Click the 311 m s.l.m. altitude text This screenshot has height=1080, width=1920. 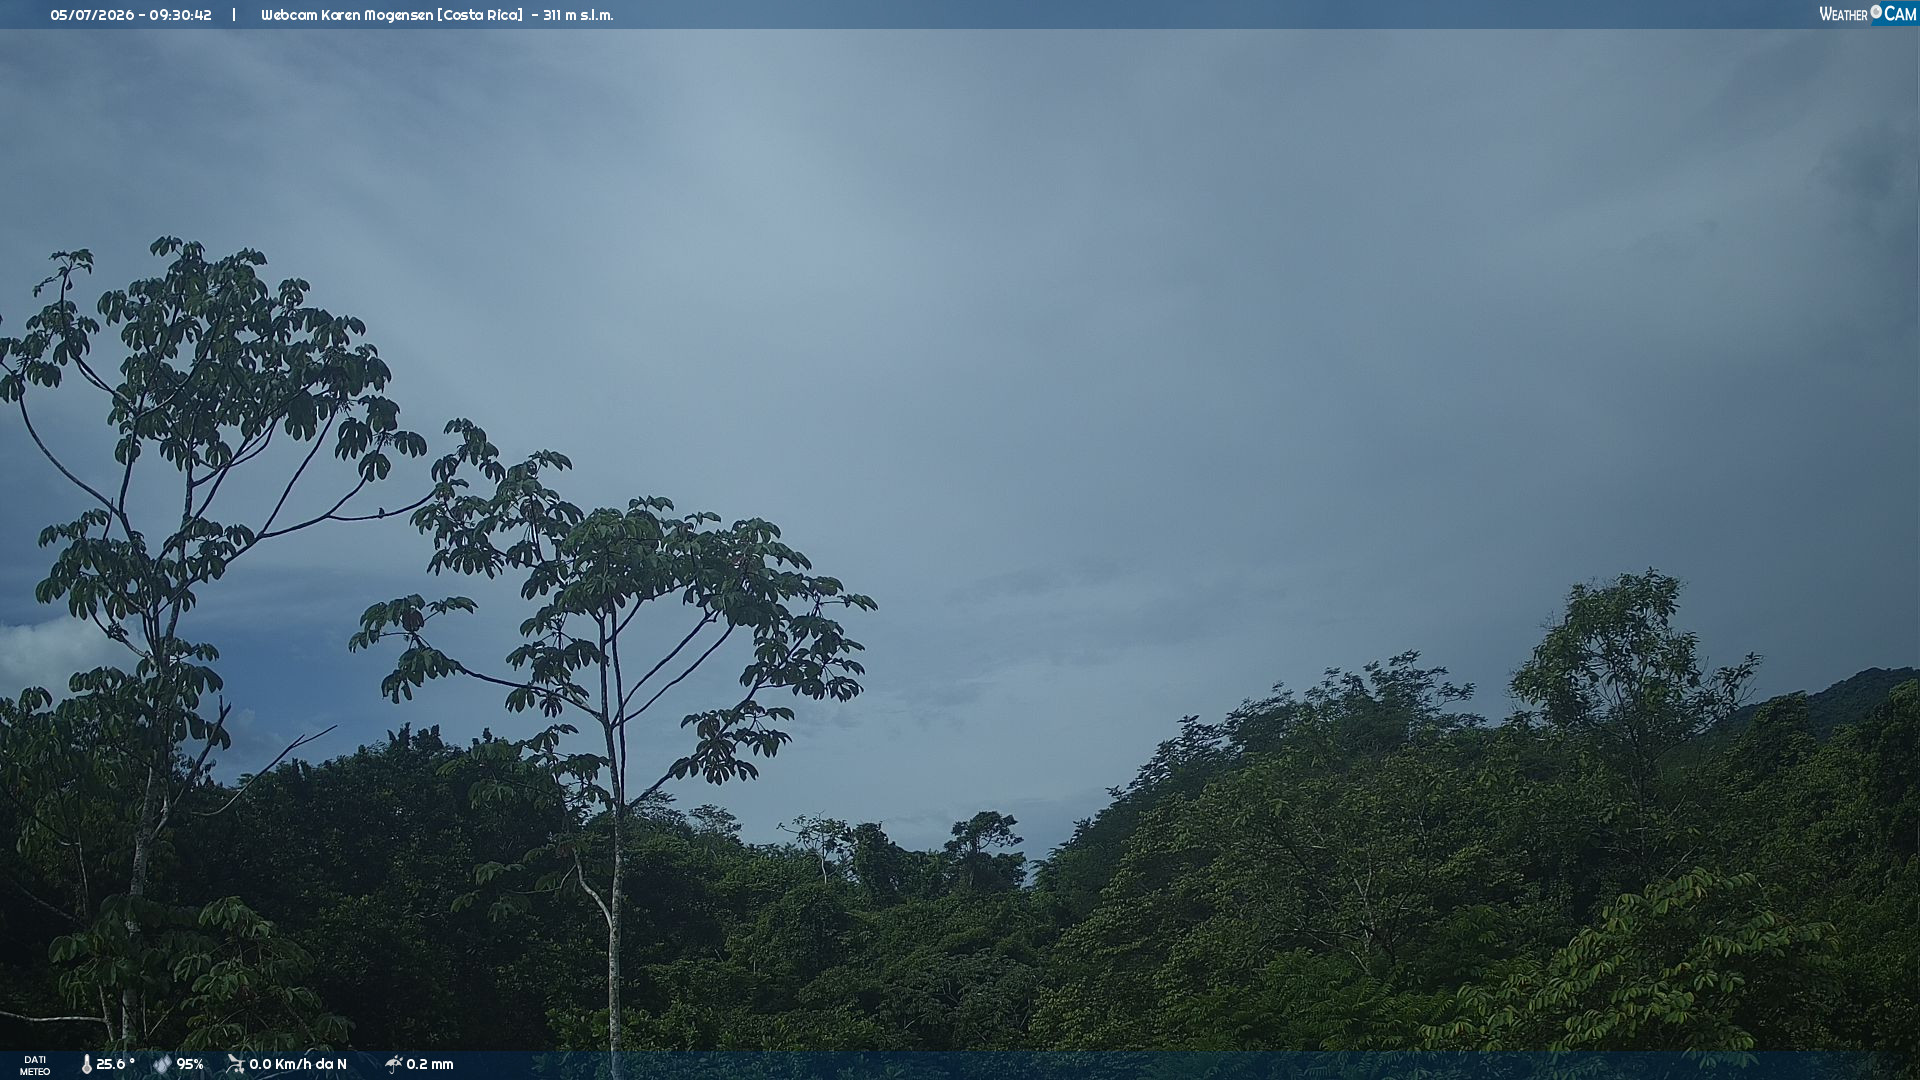coord(578,15)
